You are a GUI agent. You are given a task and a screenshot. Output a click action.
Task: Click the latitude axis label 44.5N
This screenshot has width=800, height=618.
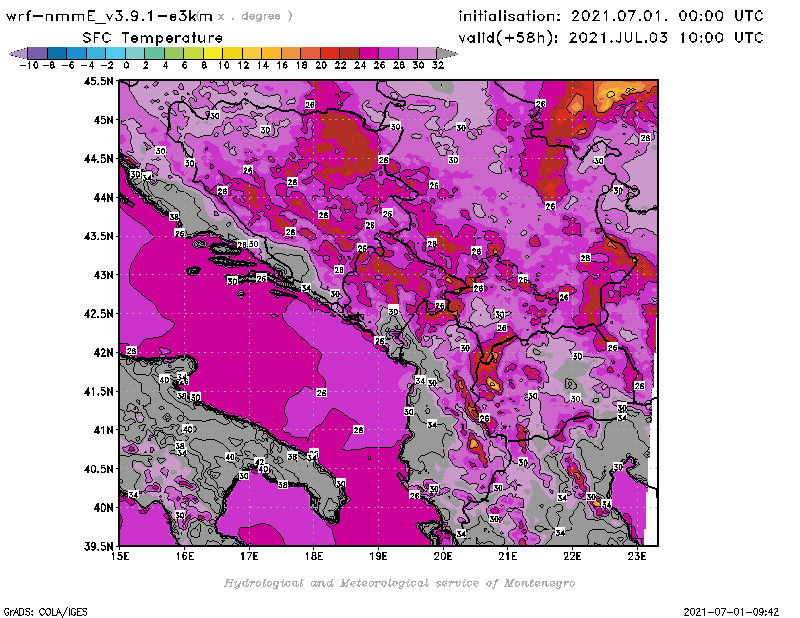pos(98,159)
